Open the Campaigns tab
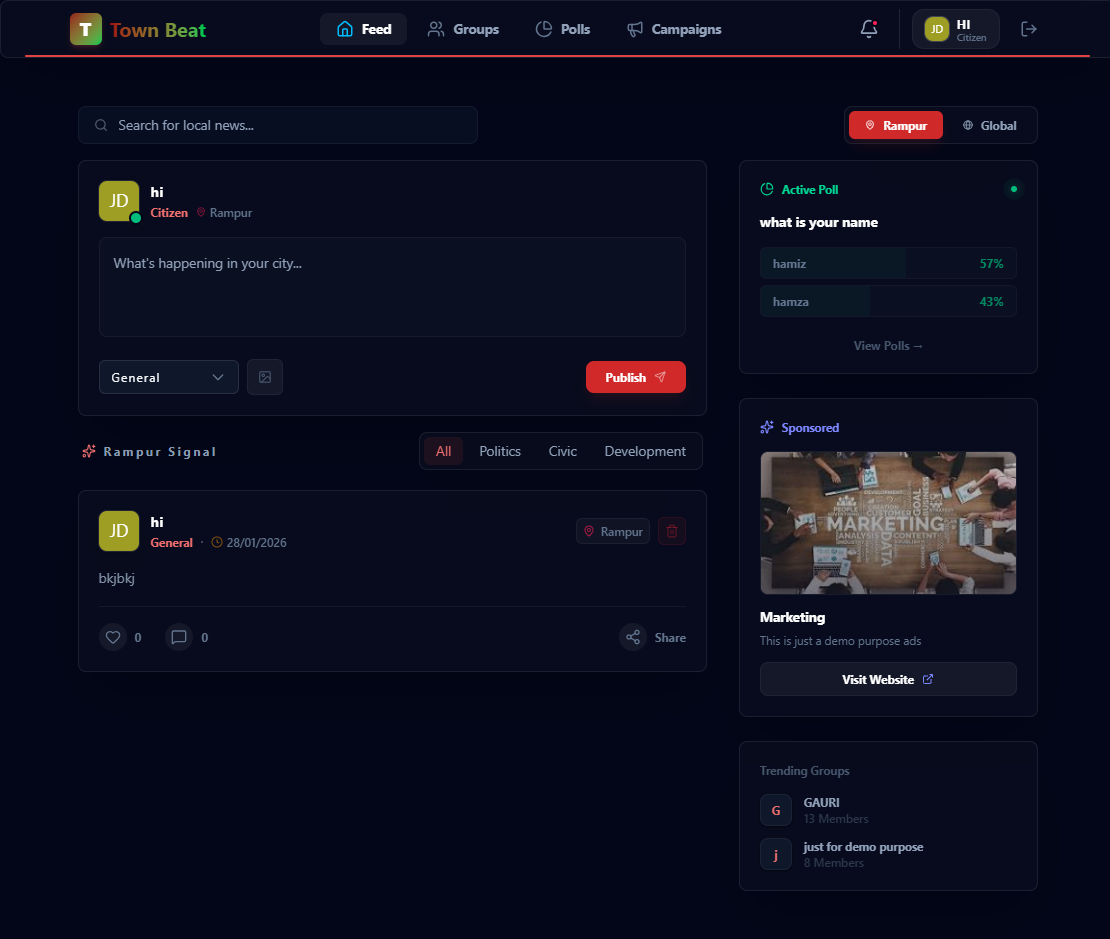Image resolution: width=1110 pixels, height=939 pixels. [674, 29]
